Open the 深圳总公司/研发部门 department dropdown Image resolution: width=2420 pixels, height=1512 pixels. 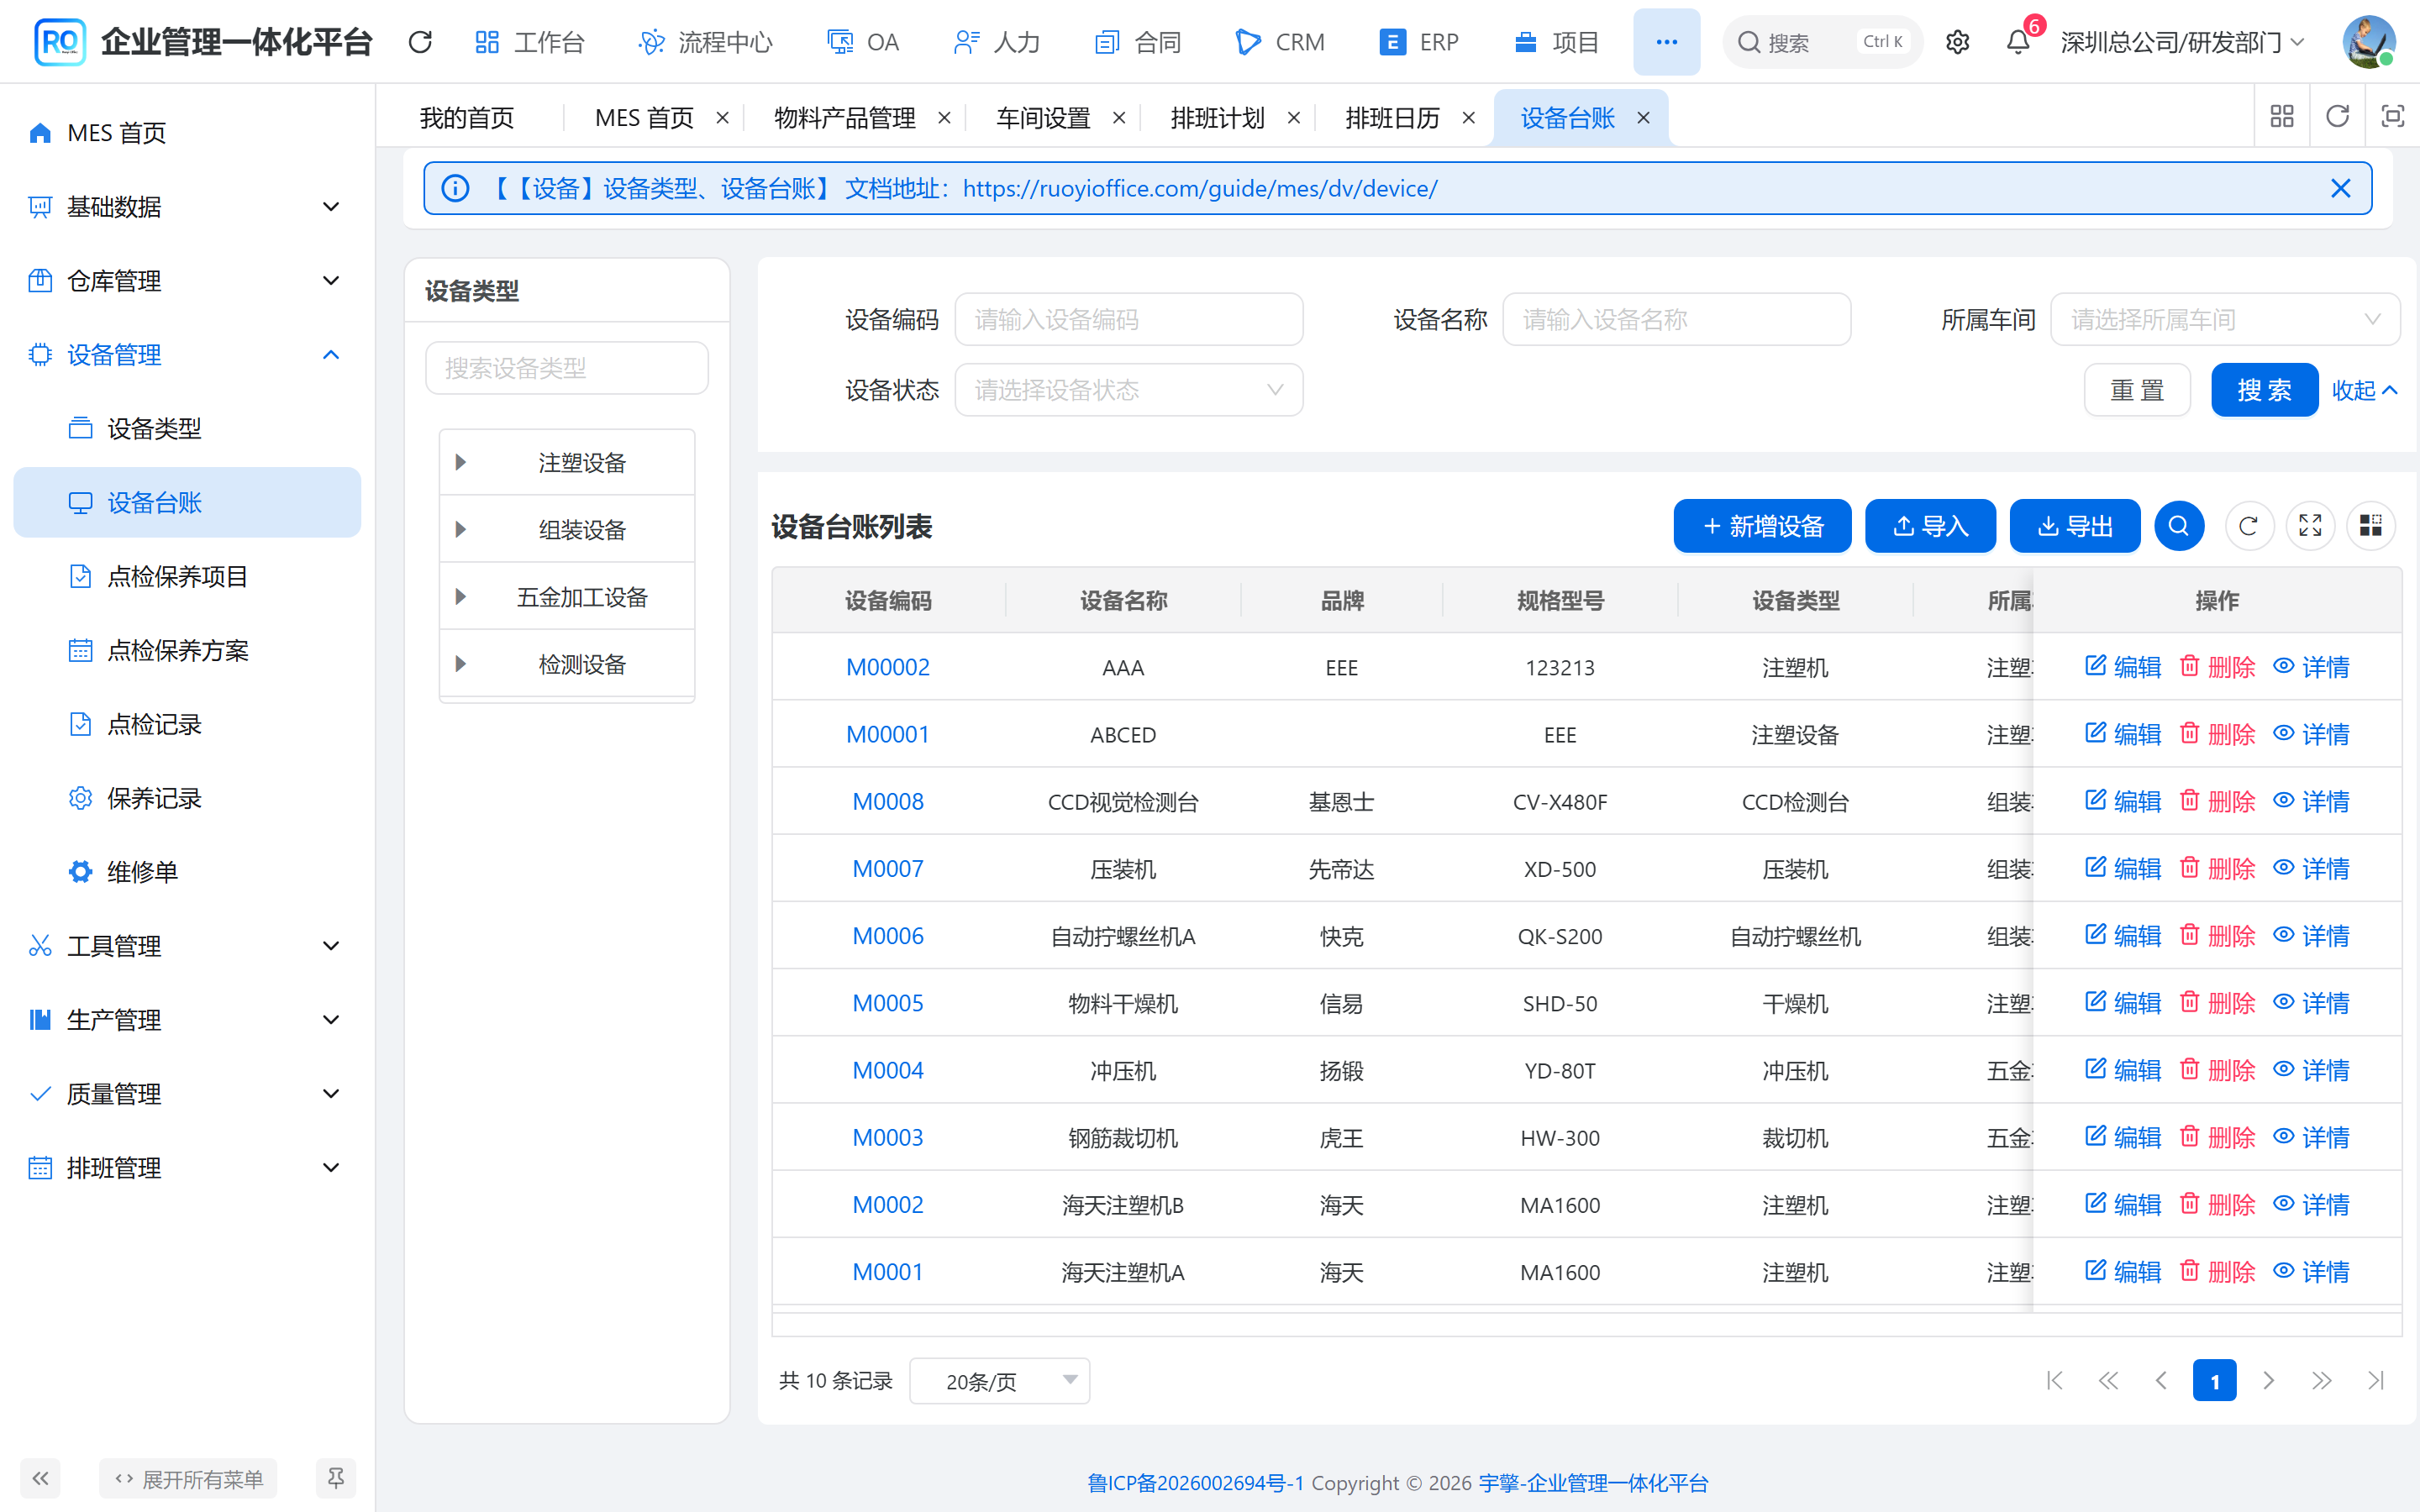coord(2182,42)
